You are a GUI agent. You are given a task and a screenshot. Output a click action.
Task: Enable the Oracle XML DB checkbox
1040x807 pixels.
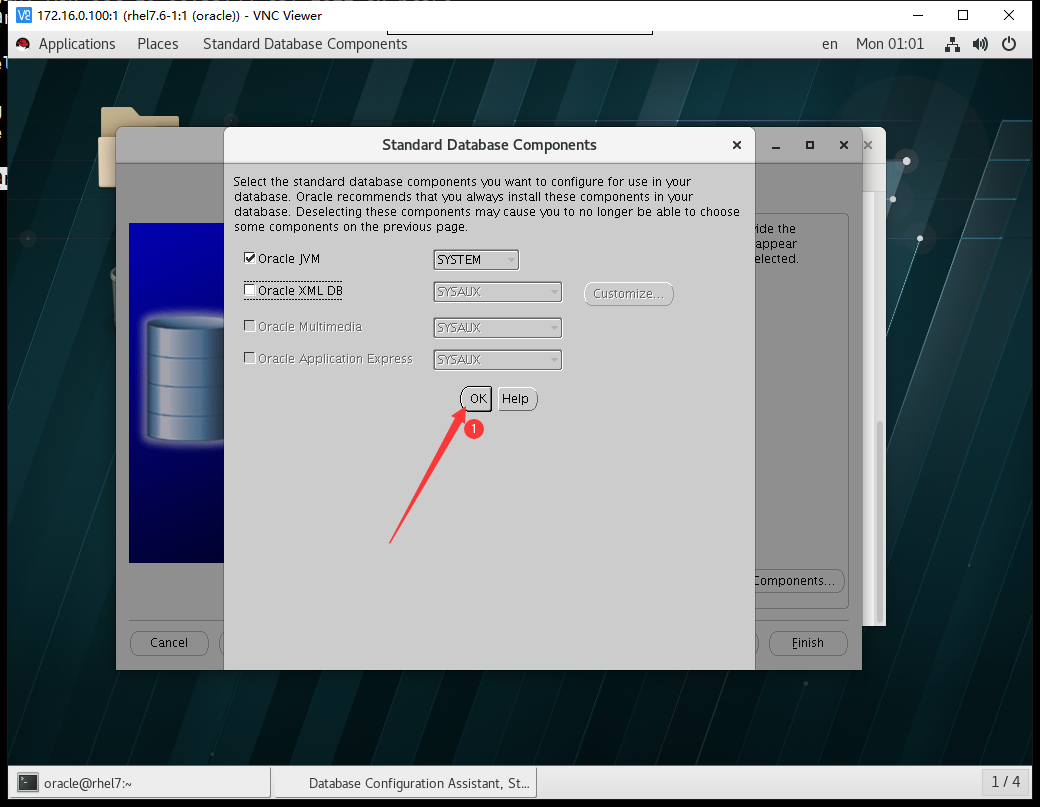coord(250,290)
